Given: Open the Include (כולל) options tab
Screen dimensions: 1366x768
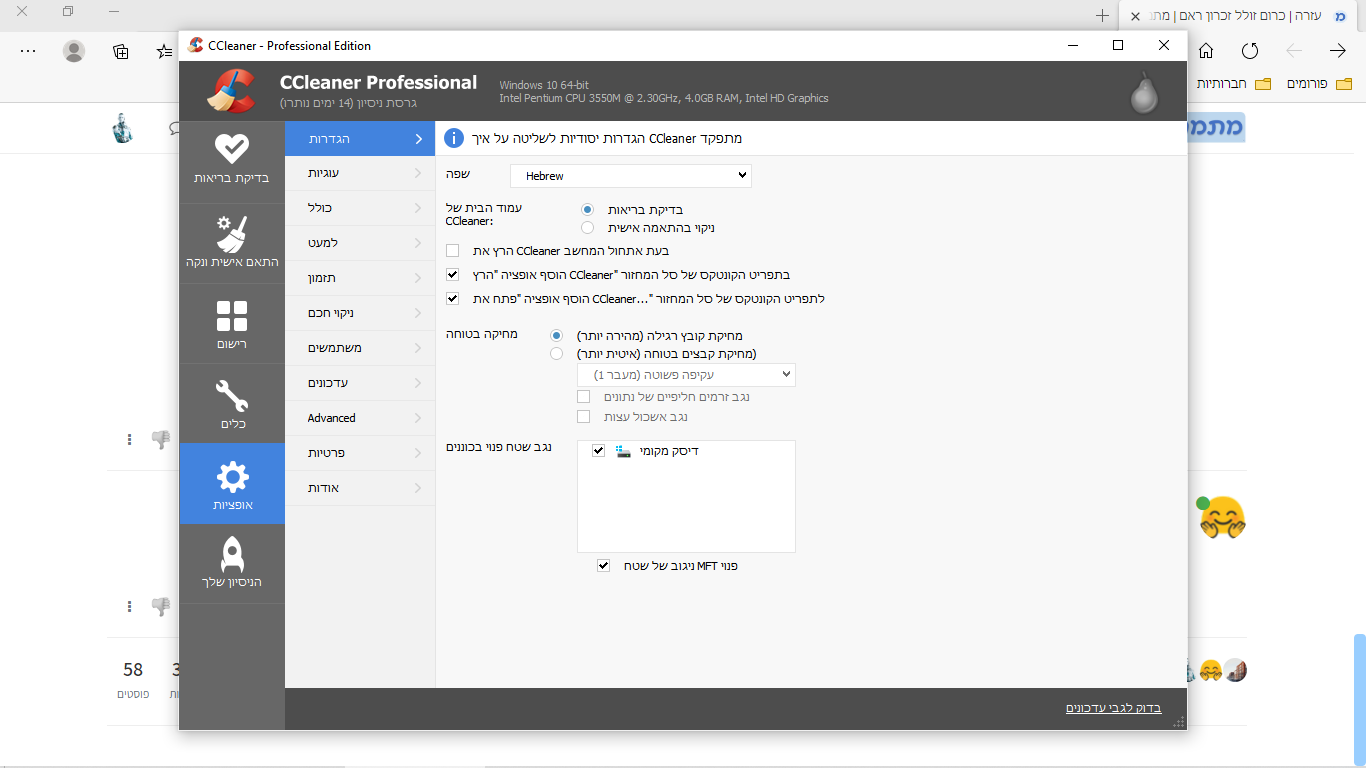Looking at the screenshot, I should (x=360, y=208).
